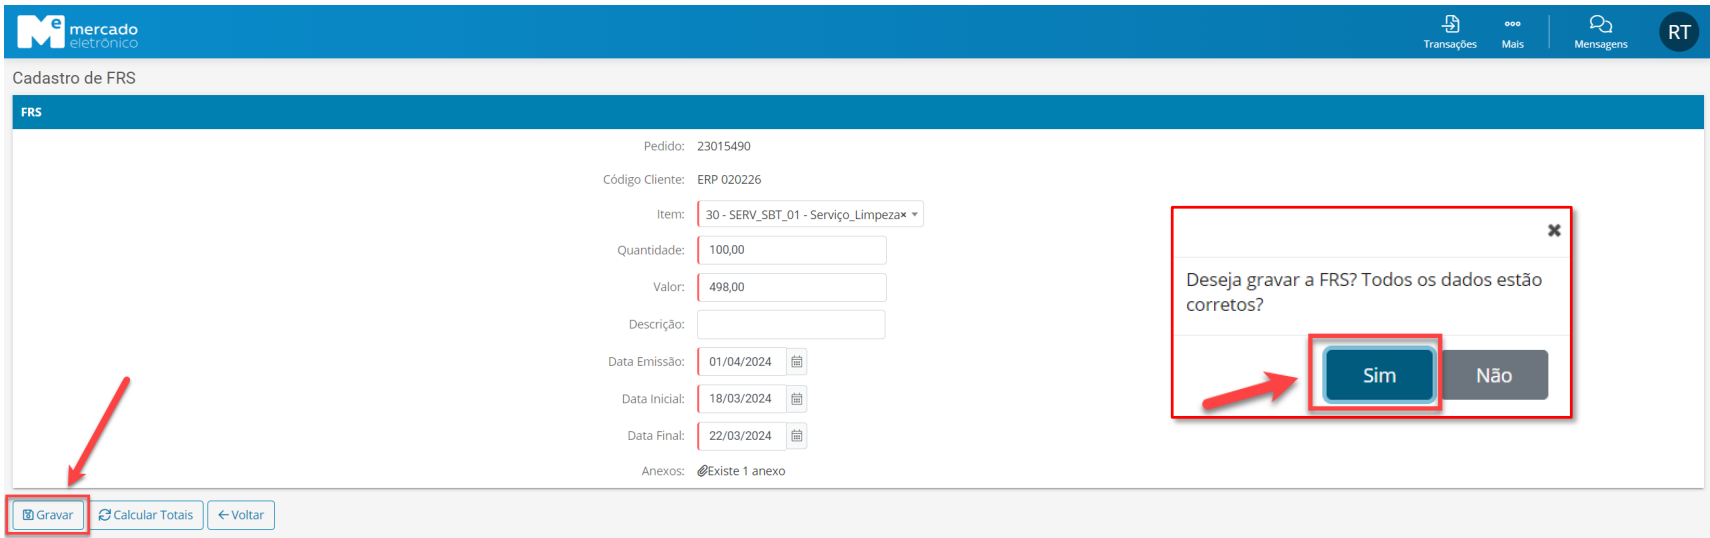The height and width of the screenshot is (538, 1710).
Task: Open the Transações menu
Action: click(1450, 32)
